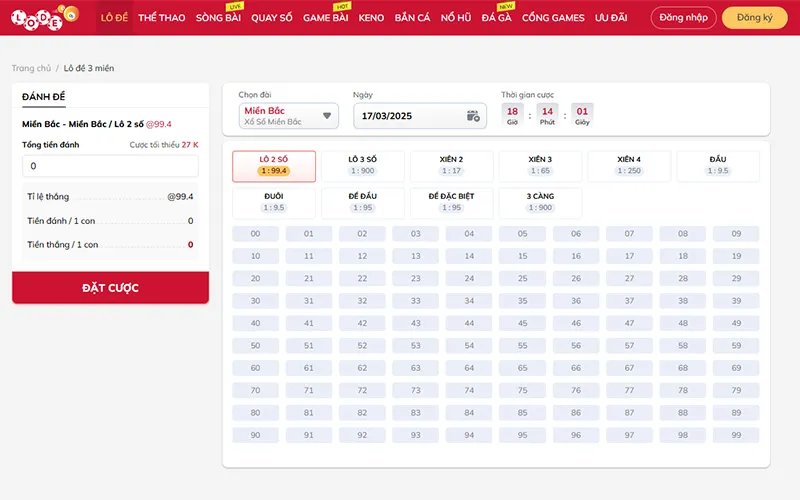800x500 pixels.
Task: Select the LÔ 3 SỐ bet type
Action: [x=363, y=166]
